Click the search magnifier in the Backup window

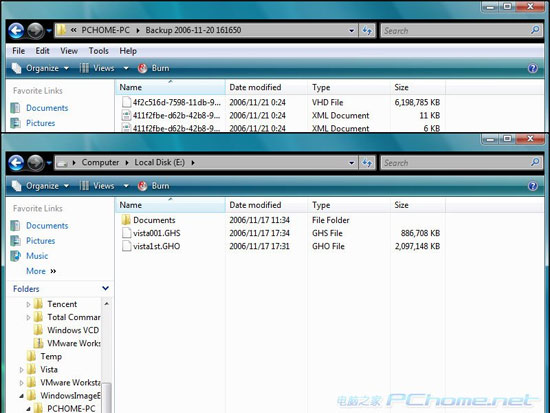[x=535, y=30]
